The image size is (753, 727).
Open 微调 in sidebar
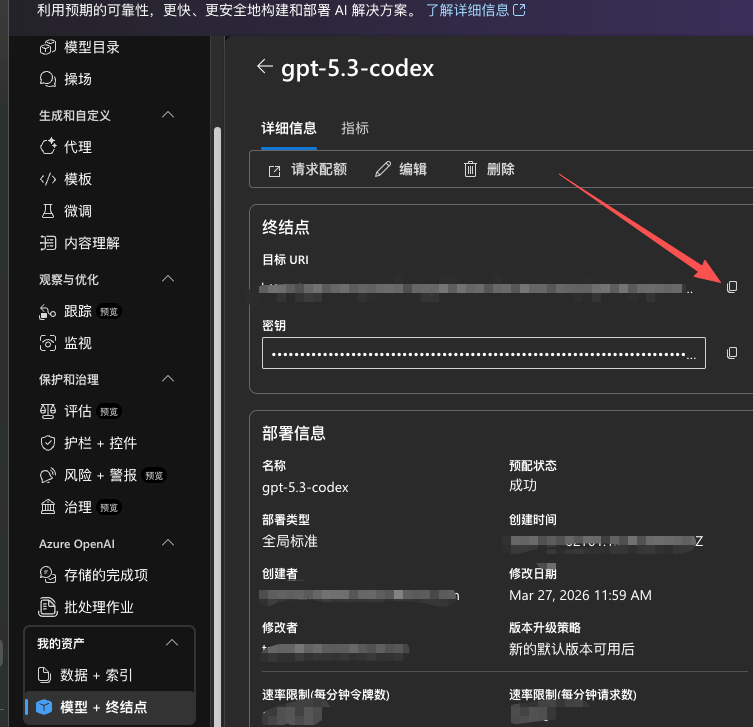(78, 211)
